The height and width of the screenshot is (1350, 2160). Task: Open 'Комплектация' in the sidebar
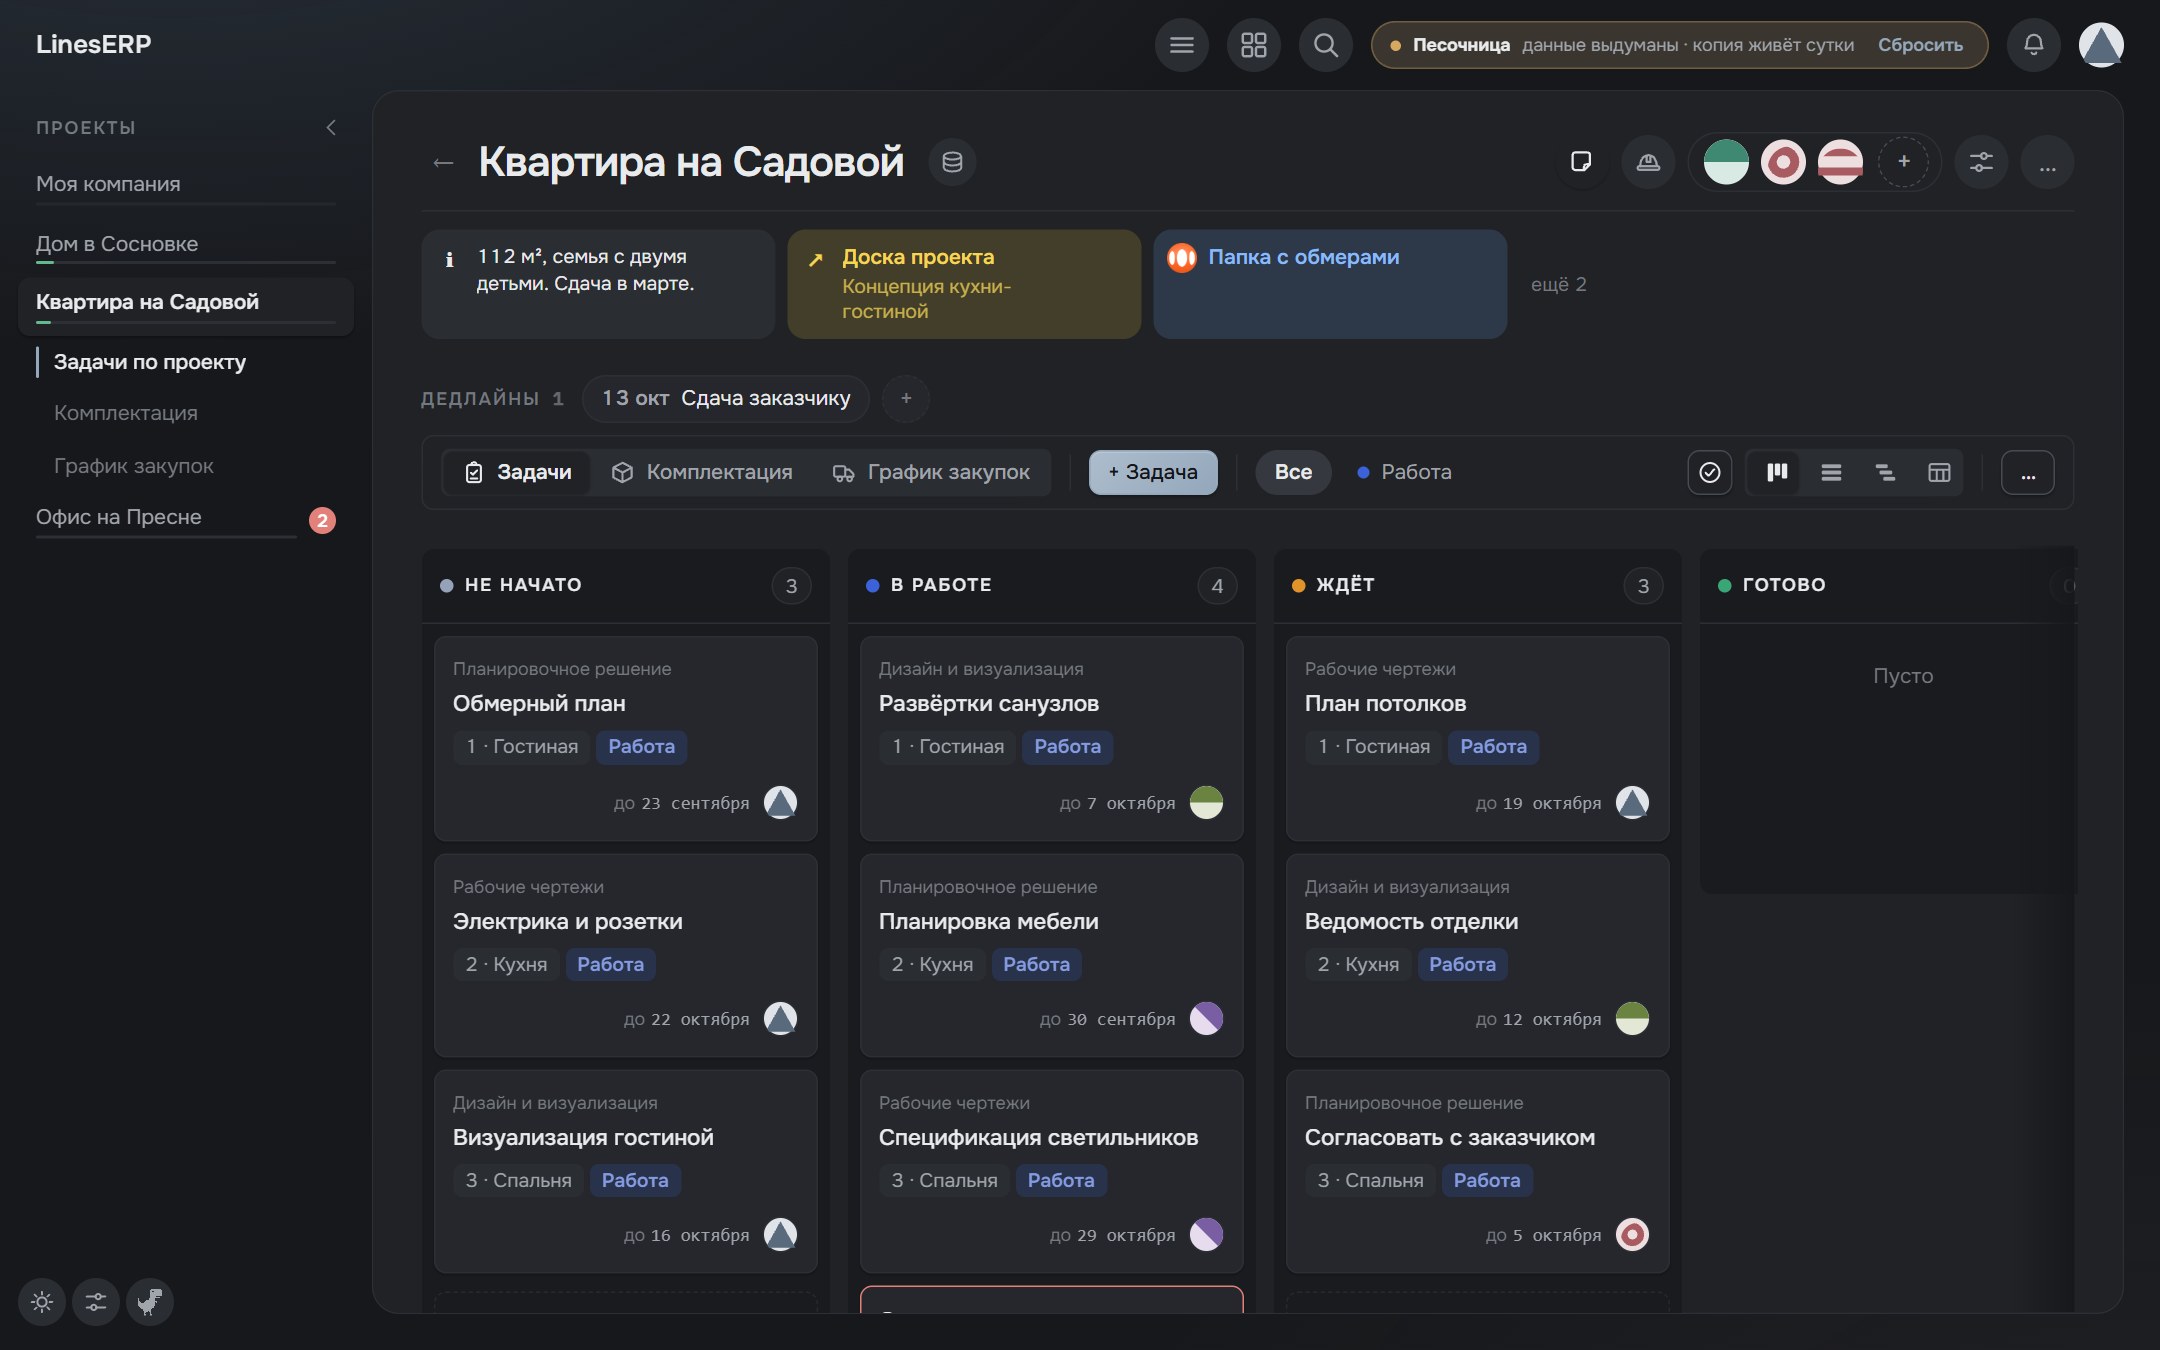126,413
